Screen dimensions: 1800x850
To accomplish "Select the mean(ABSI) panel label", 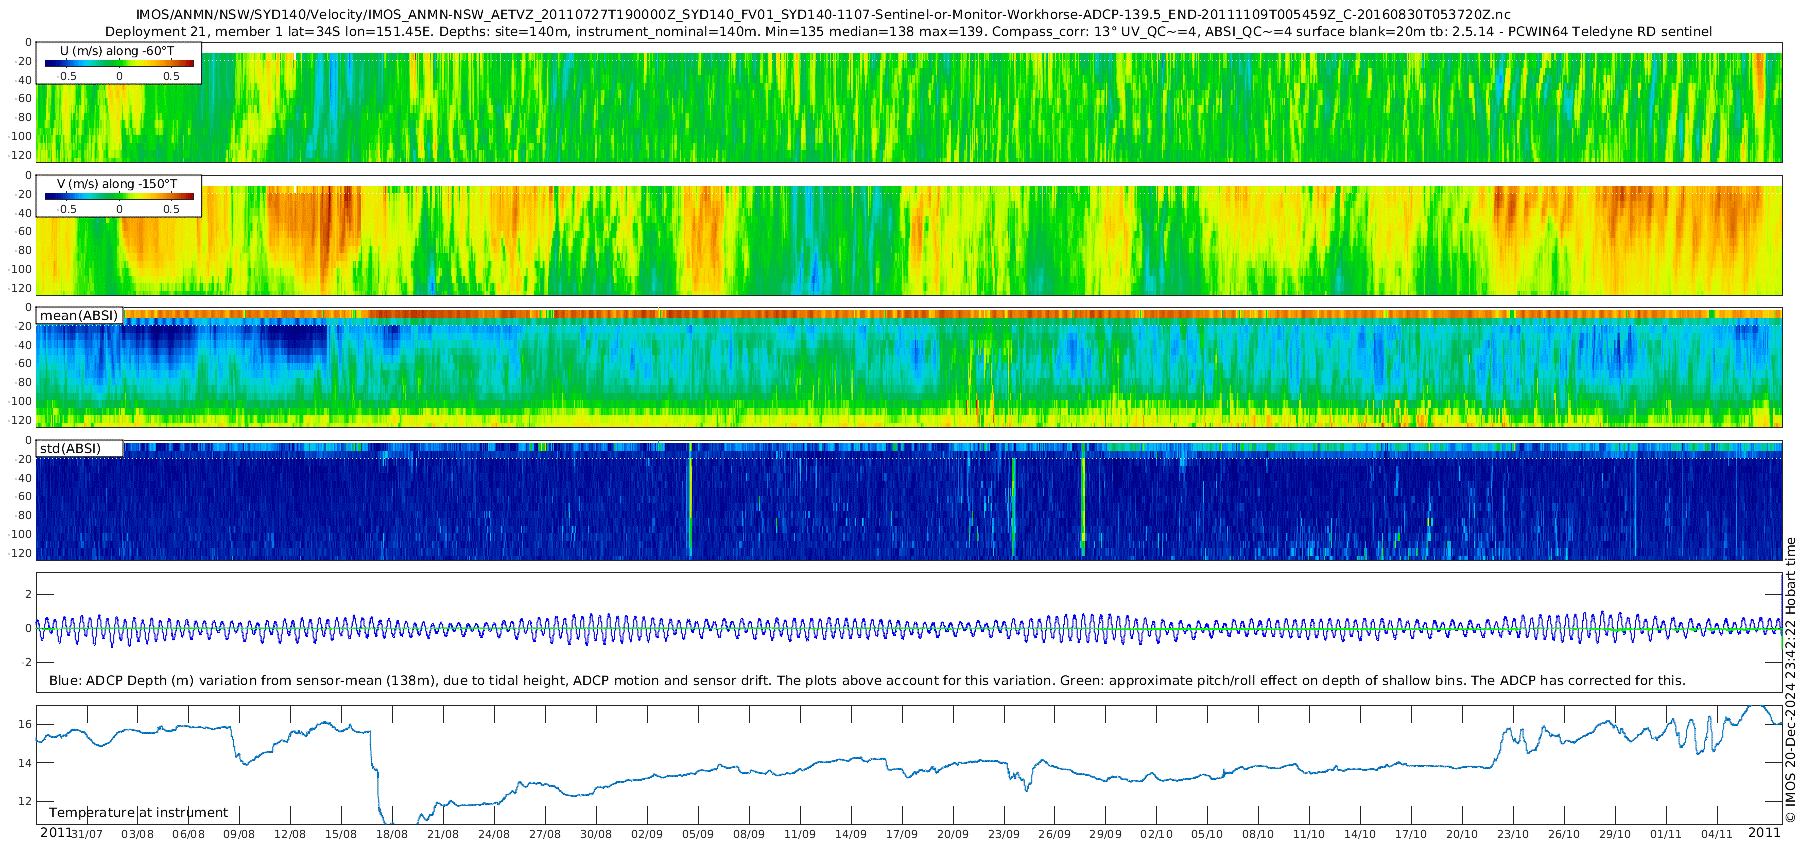I will [x=80, y=316].
